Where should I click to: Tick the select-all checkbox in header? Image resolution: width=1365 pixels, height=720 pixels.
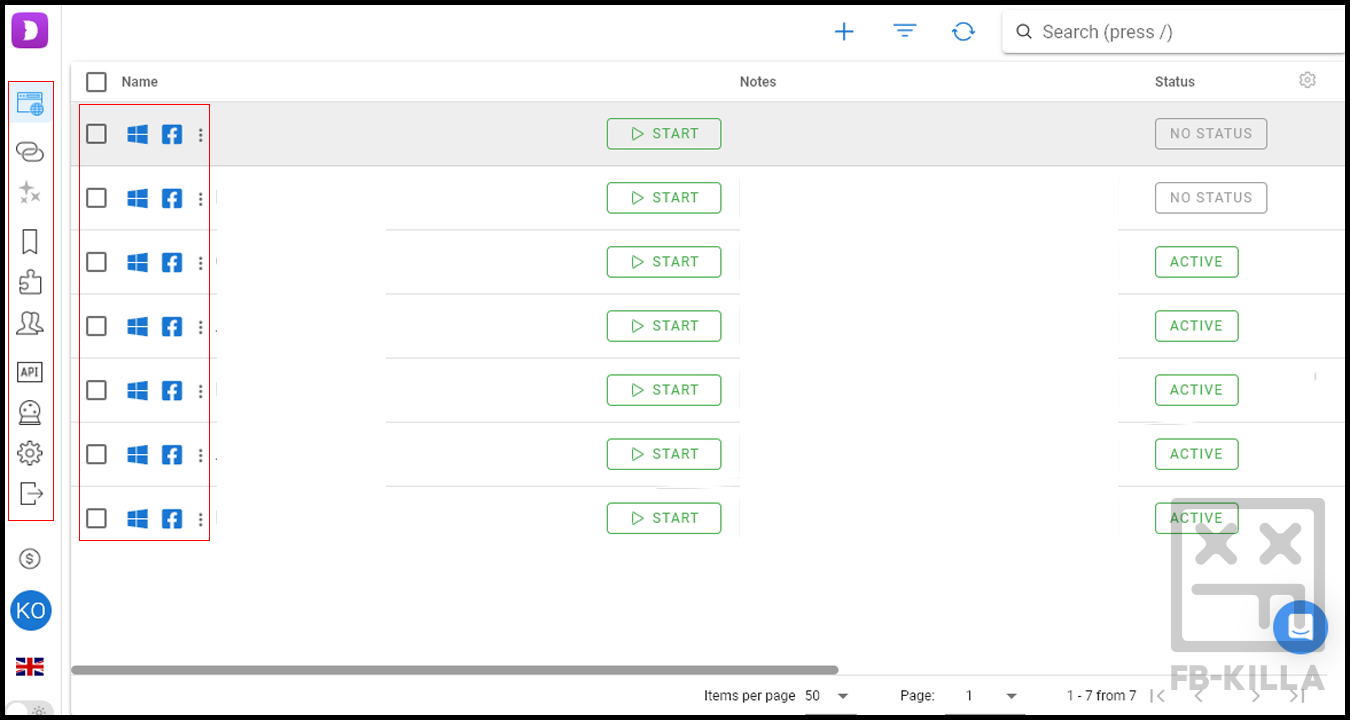(96, 82)
